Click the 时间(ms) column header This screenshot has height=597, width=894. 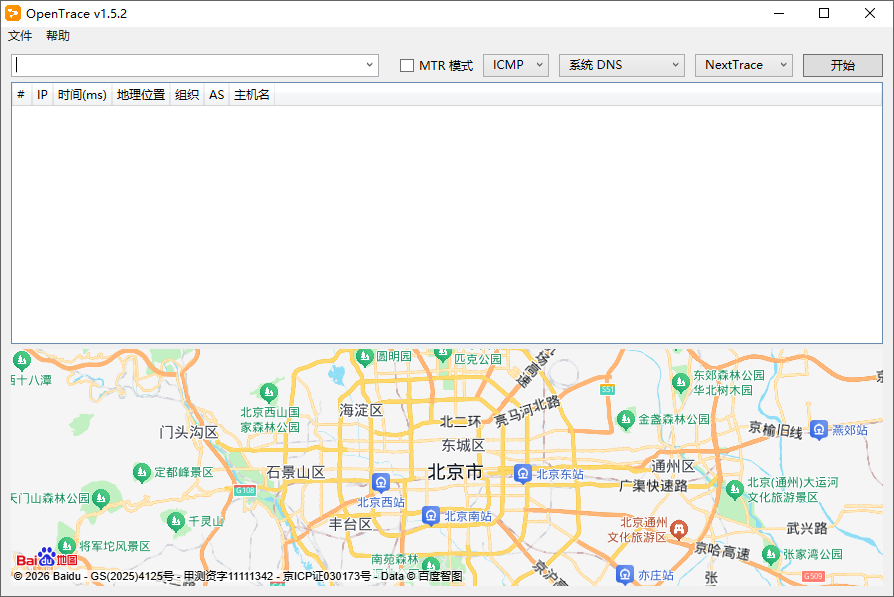click(82, 95)
